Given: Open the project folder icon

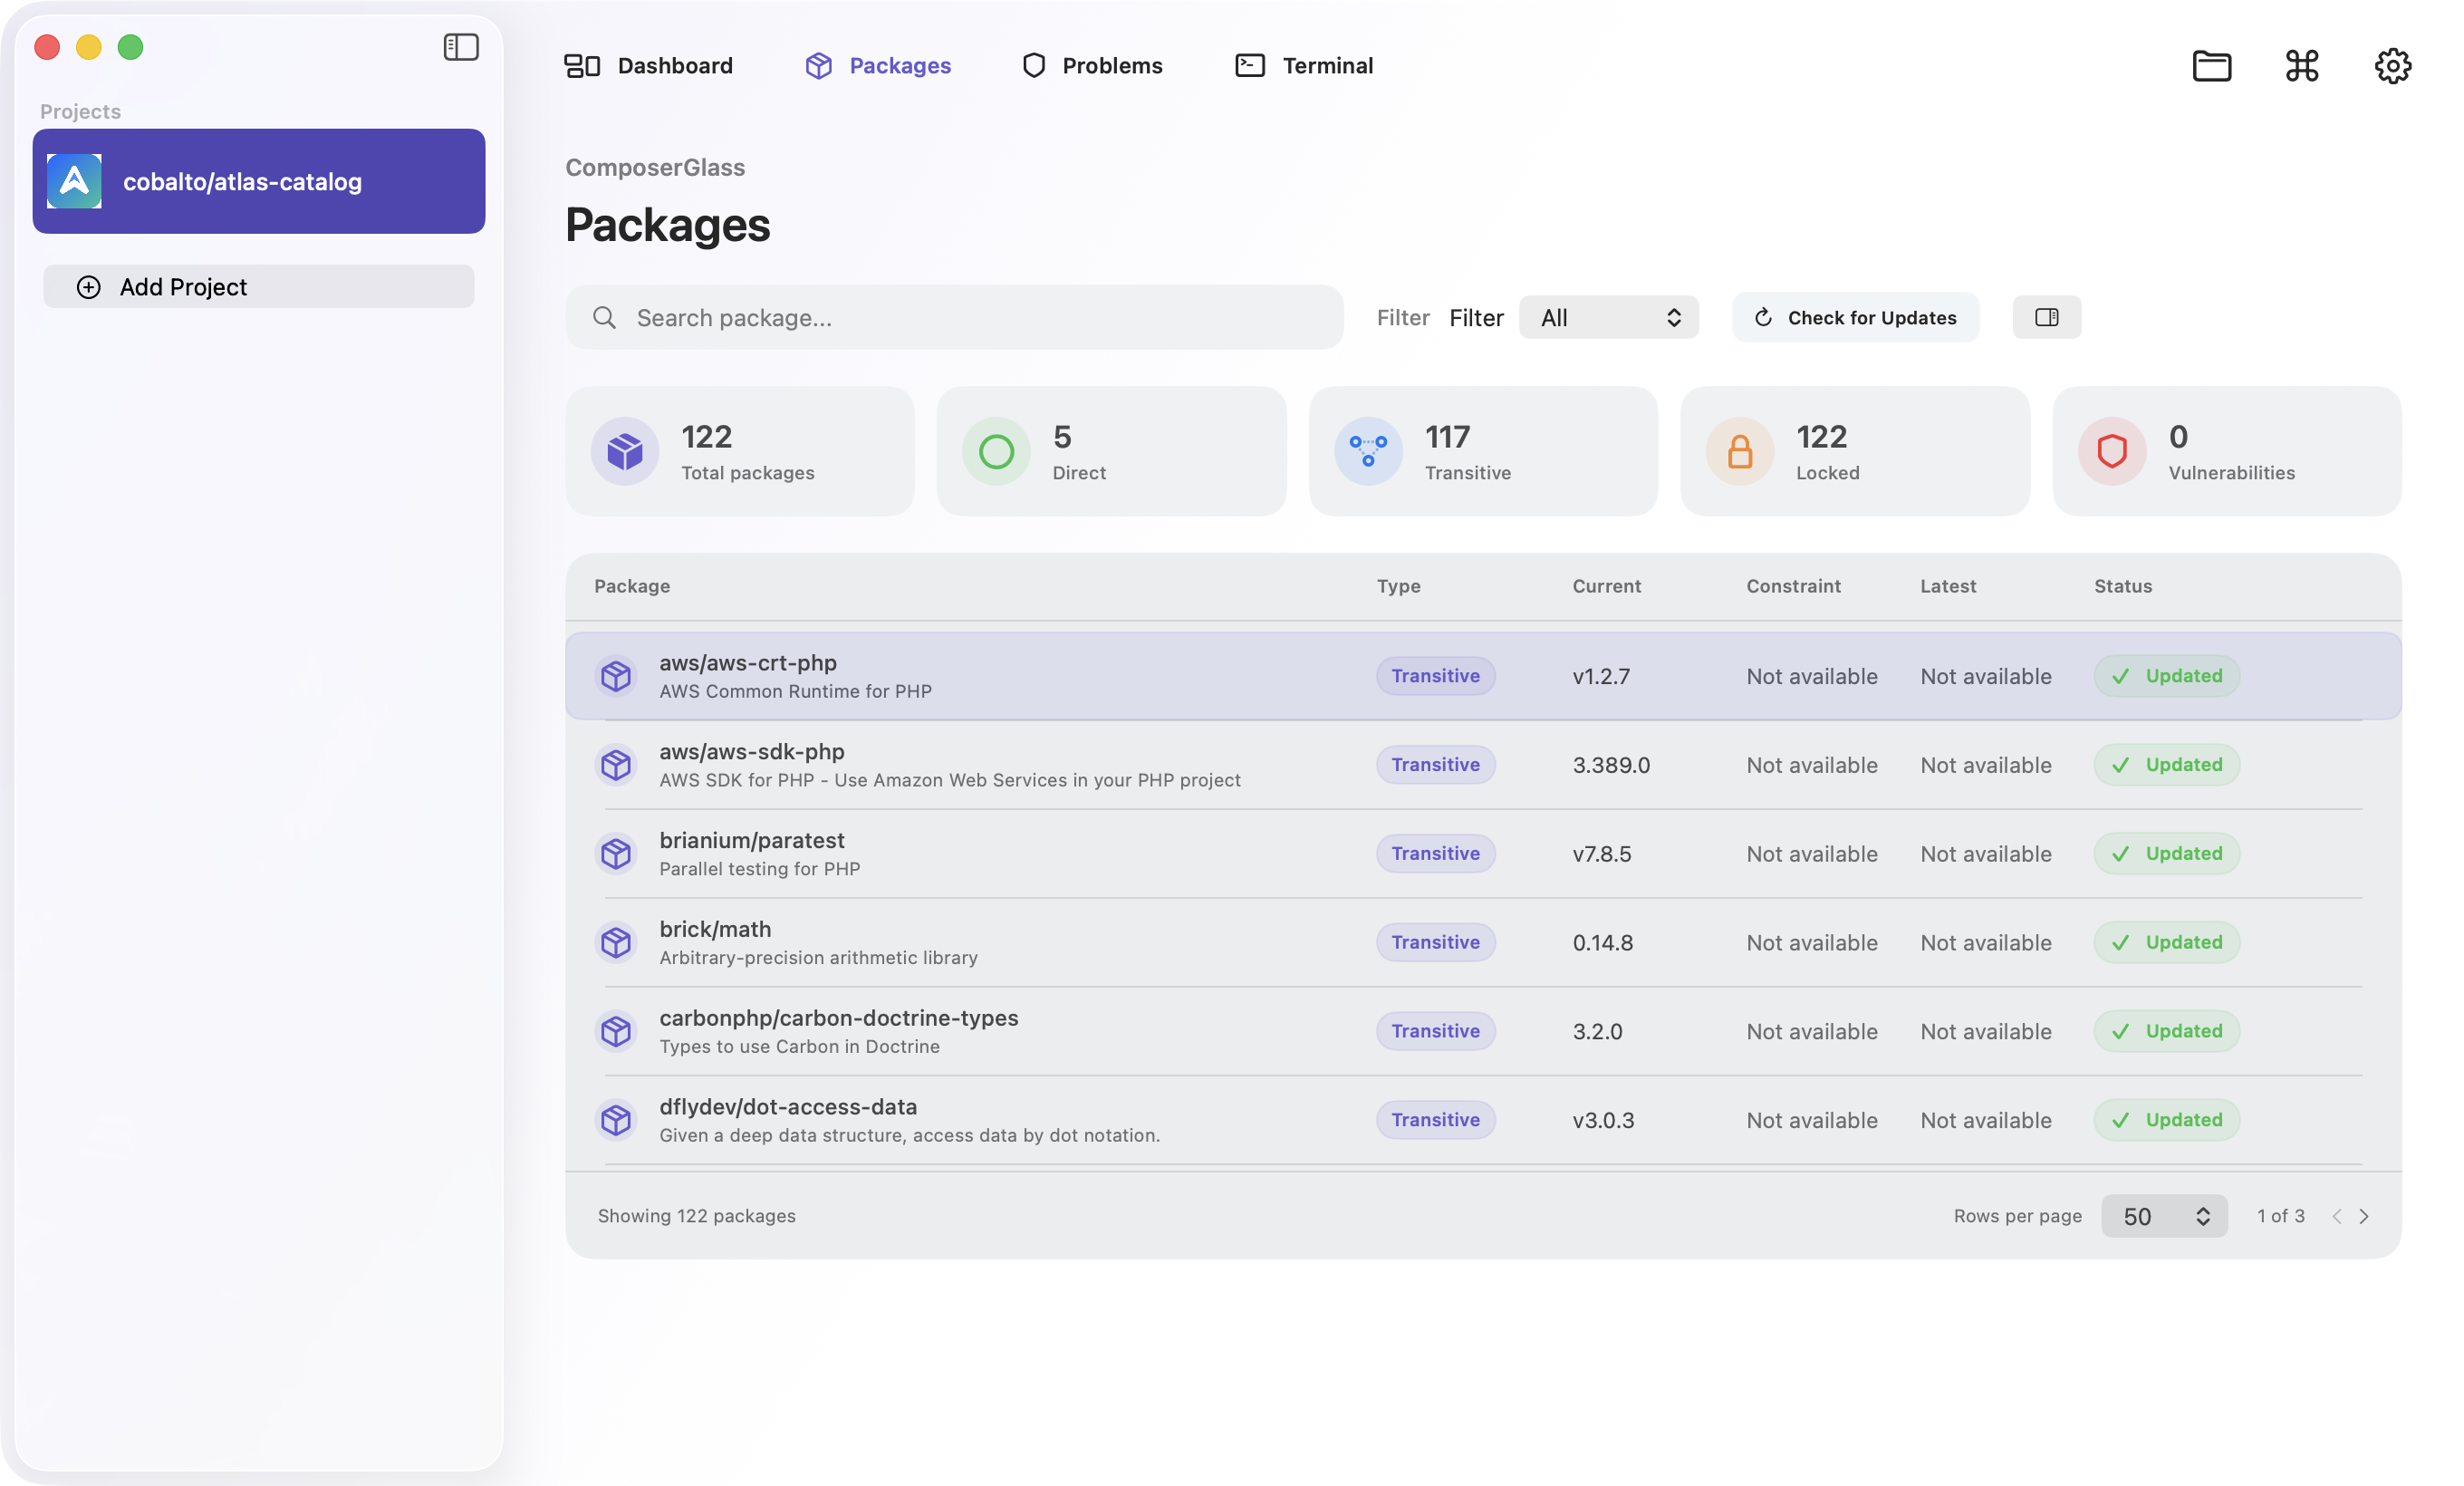Looking at the screenshot, I should [2211, 66].
